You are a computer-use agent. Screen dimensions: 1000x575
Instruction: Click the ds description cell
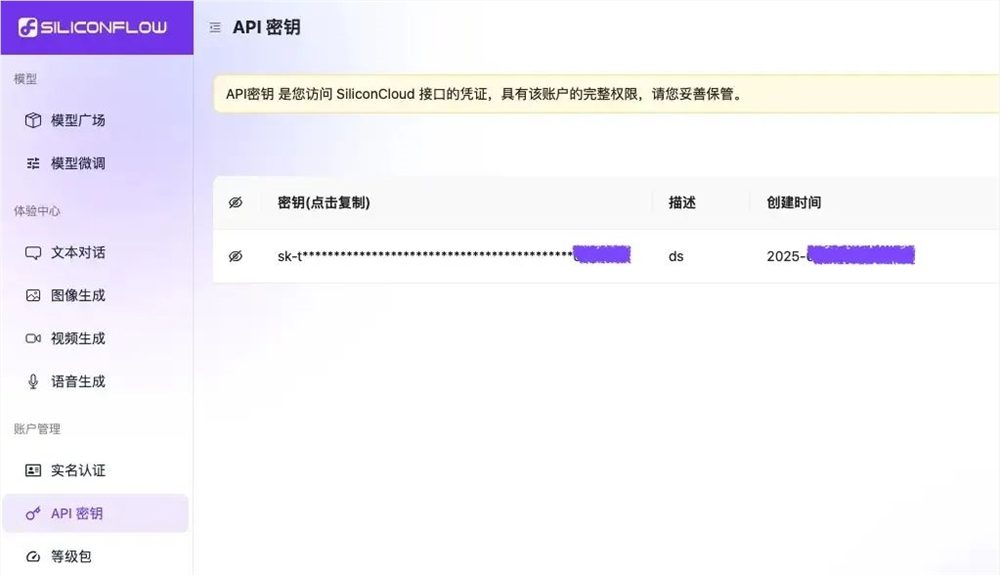coord(676,256)
